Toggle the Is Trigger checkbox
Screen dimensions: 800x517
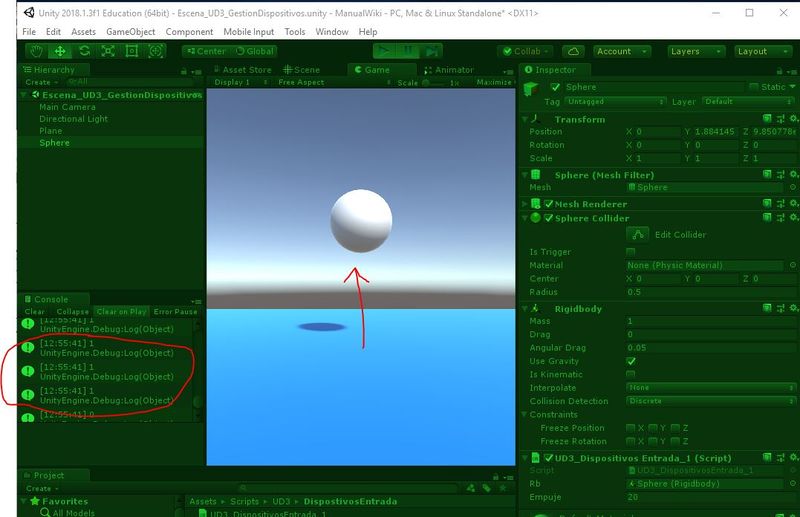click(x=631, y=252)
